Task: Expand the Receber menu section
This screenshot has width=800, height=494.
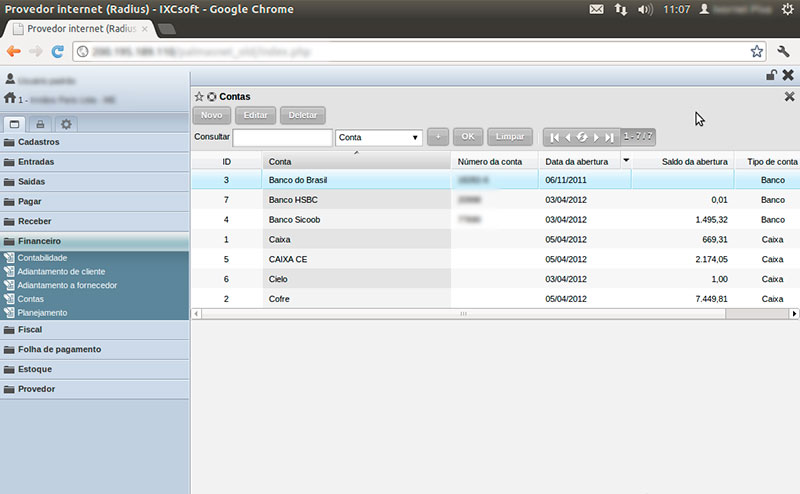Action: (x=94, y=221)
